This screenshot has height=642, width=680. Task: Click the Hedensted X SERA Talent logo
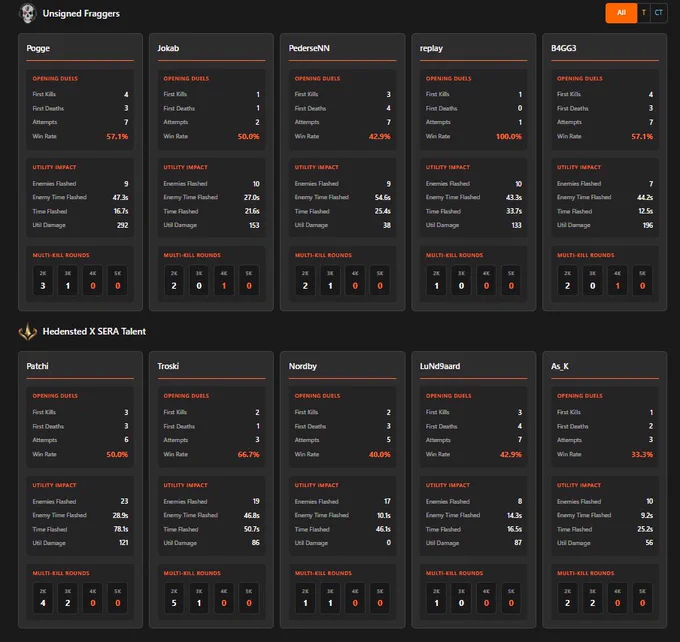click(28, 331)
